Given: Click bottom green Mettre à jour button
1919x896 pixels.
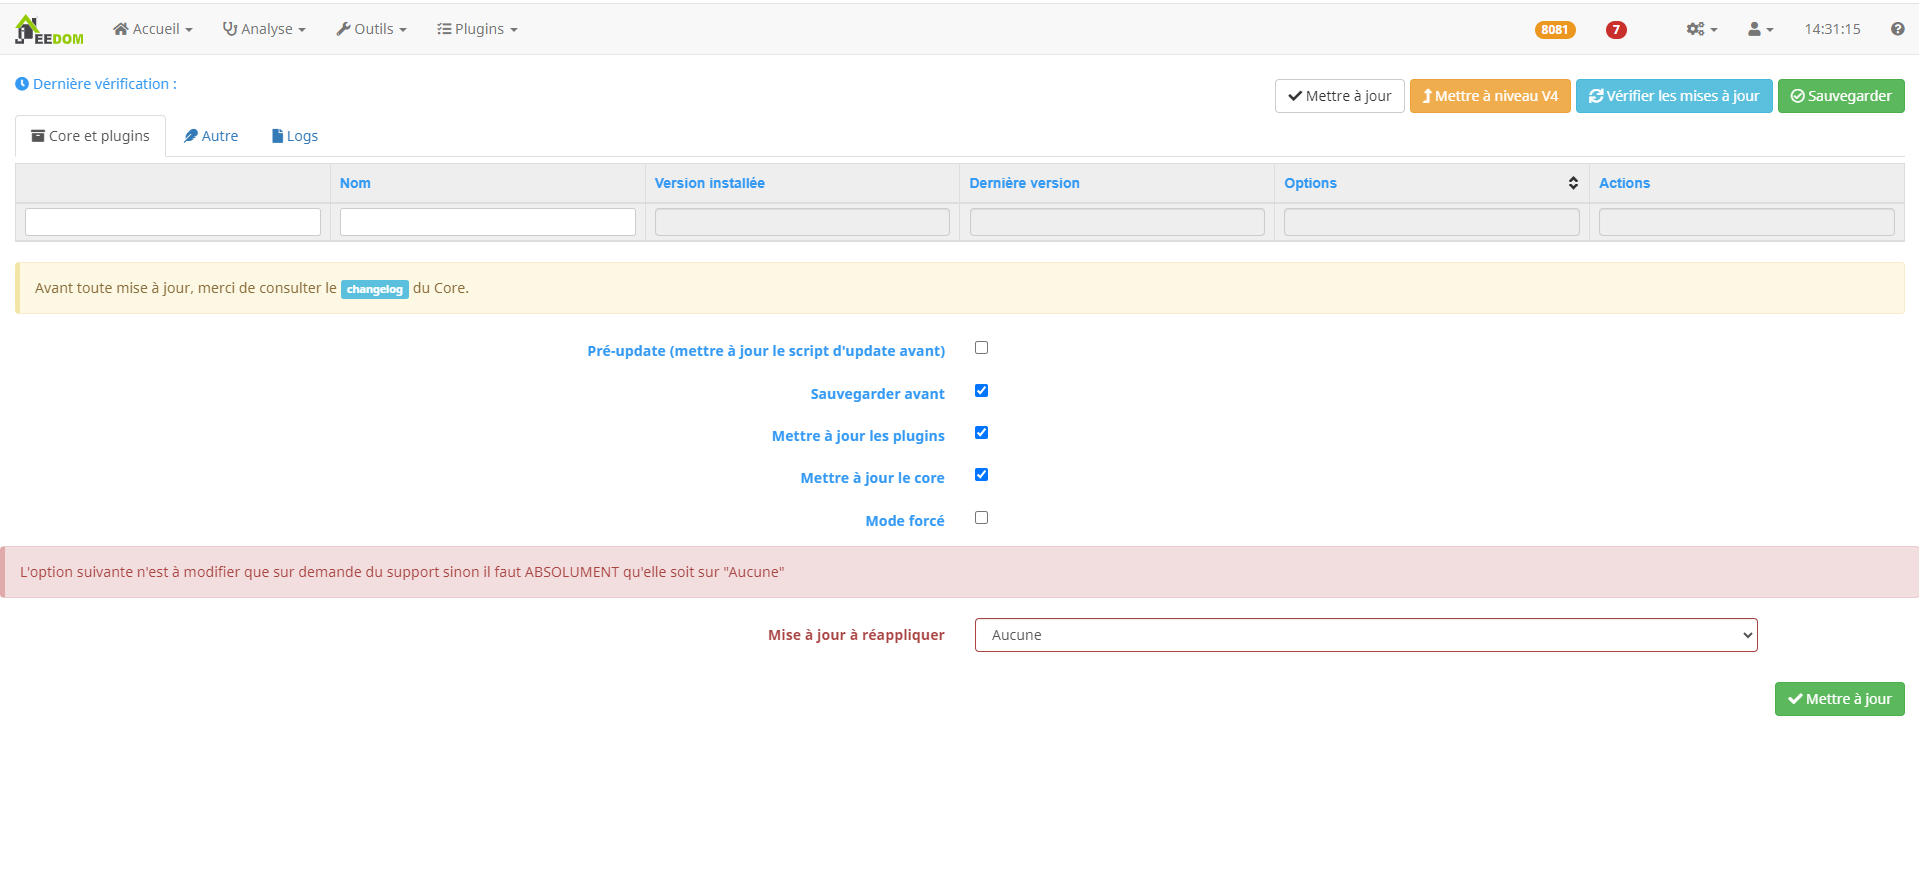Looking at the screenshot, I should coord(1840,699).
